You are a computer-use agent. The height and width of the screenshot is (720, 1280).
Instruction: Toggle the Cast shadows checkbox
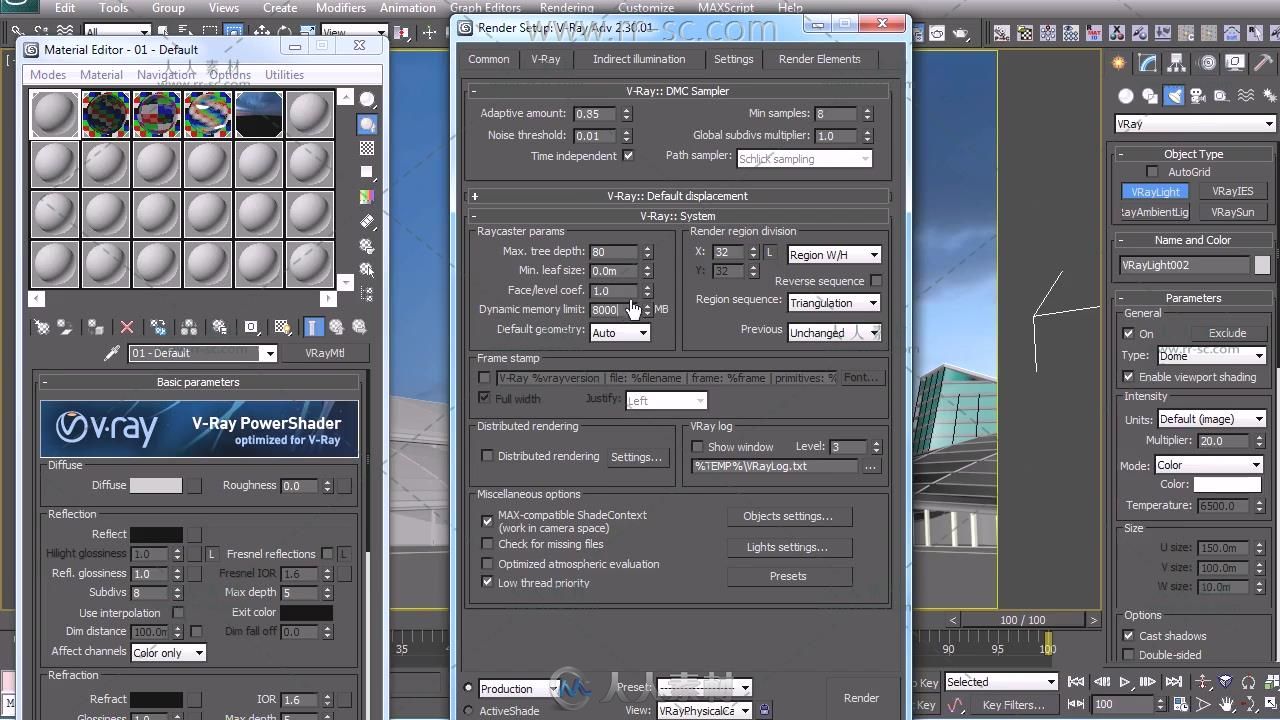pyautogui.click(x=1128, y=636)
